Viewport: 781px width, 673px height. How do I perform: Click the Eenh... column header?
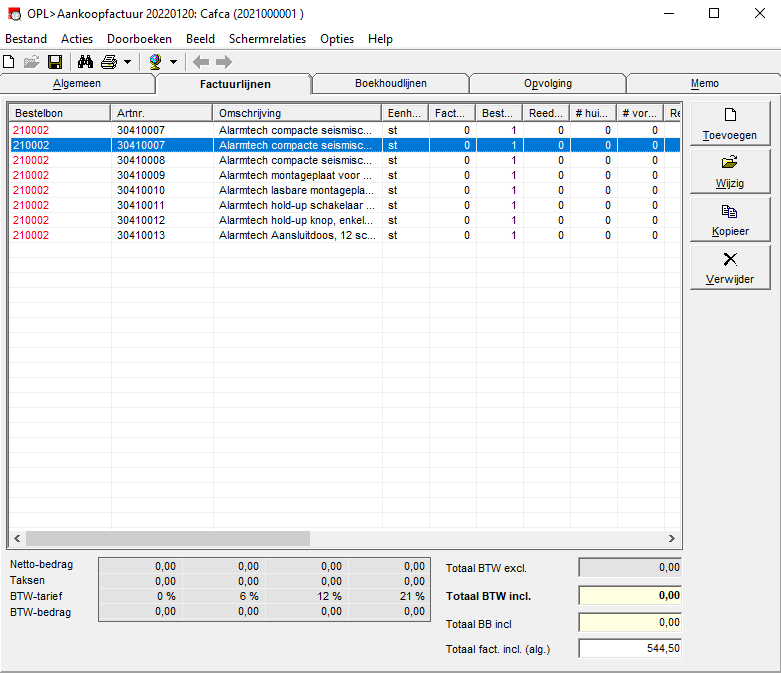[405, 113]
